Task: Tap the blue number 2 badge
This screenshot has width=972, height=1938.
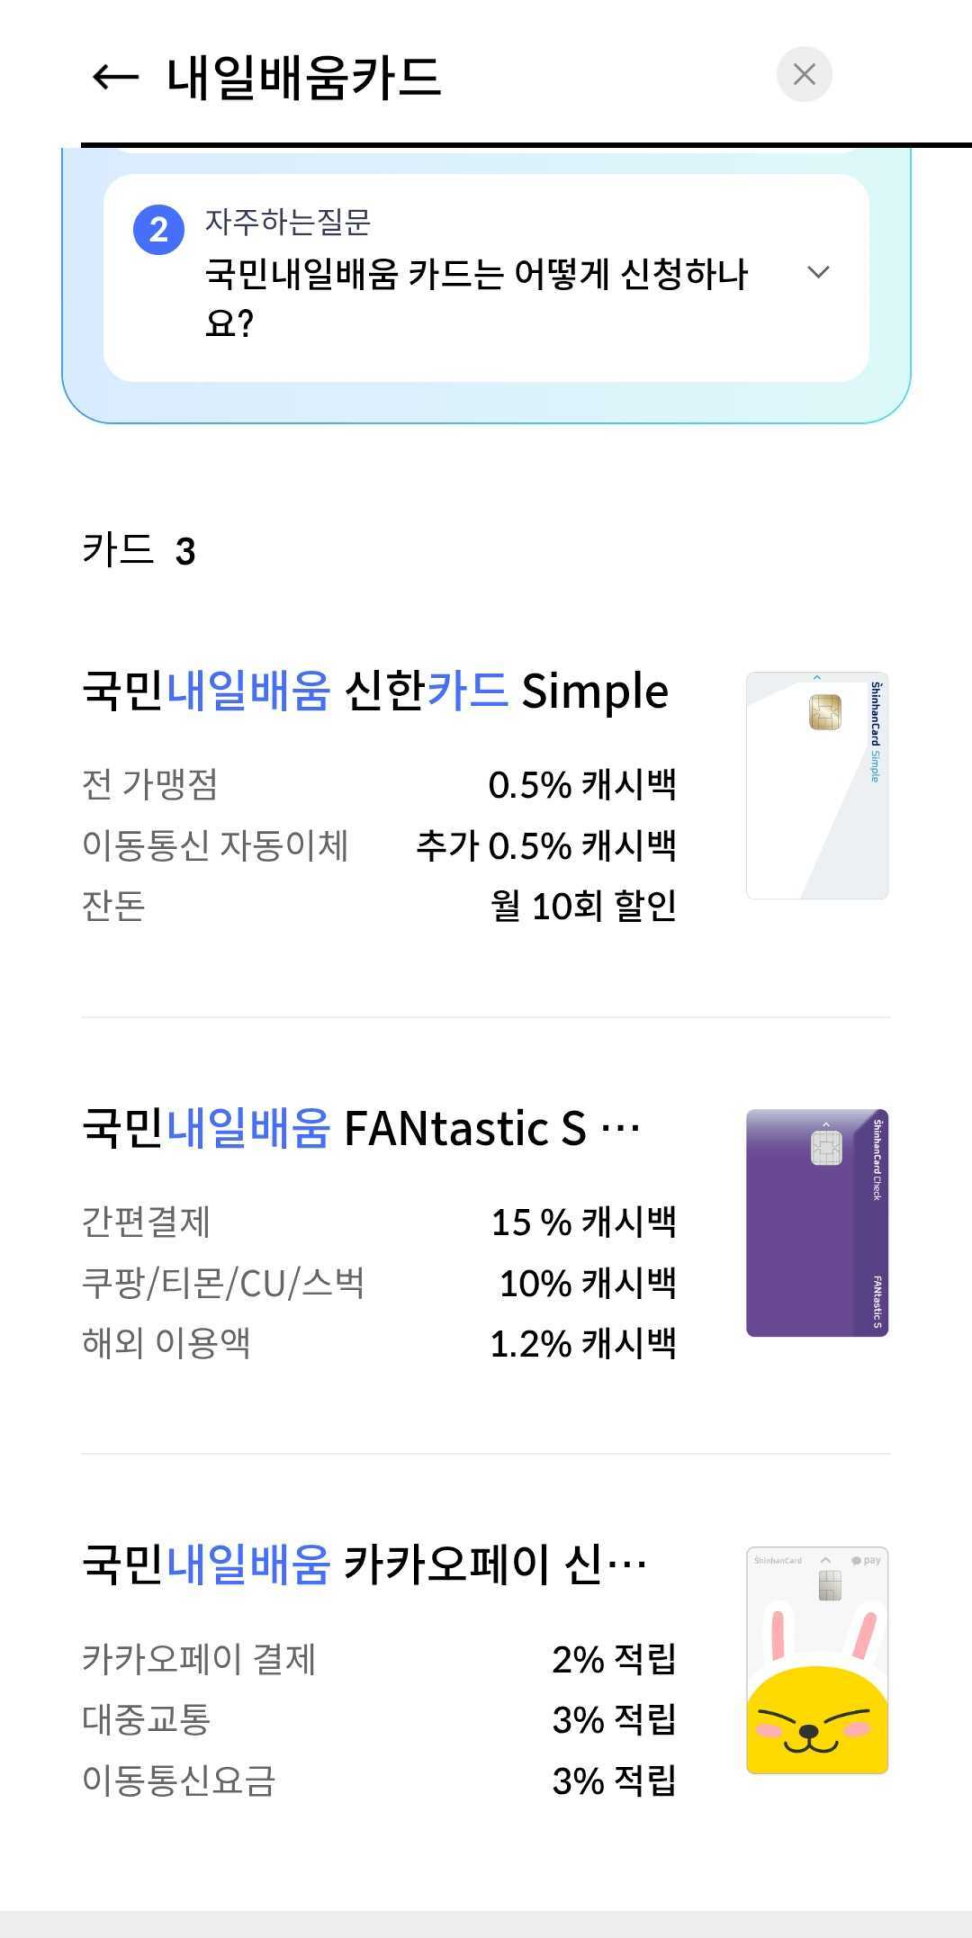Action: (x=159, y=230)
